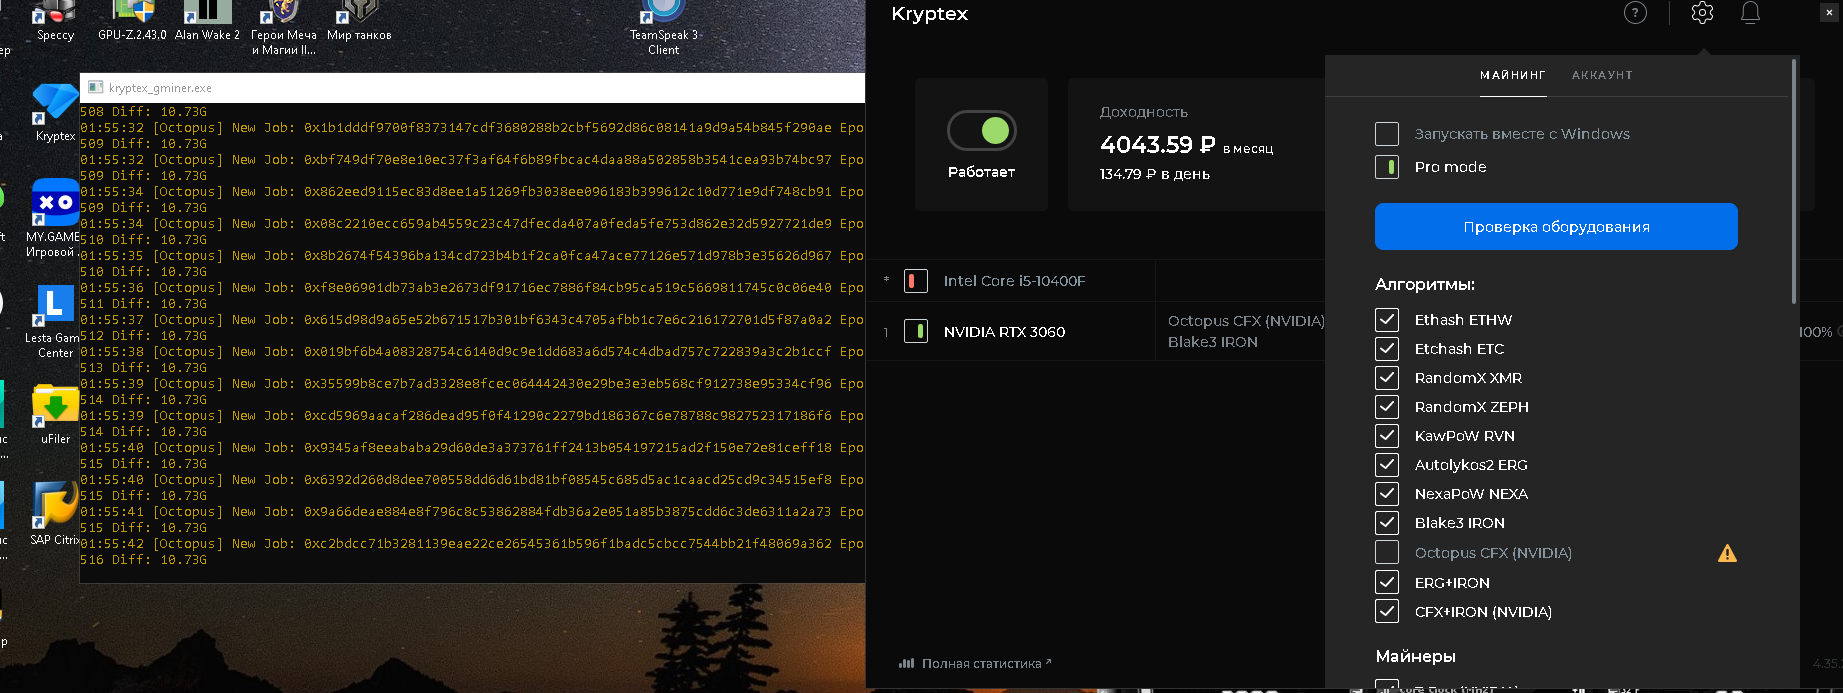This screenshot has width=1843, height=693.
Task: Uncheck RandomX XMR algorithm
Action: tap(1387, 378)
